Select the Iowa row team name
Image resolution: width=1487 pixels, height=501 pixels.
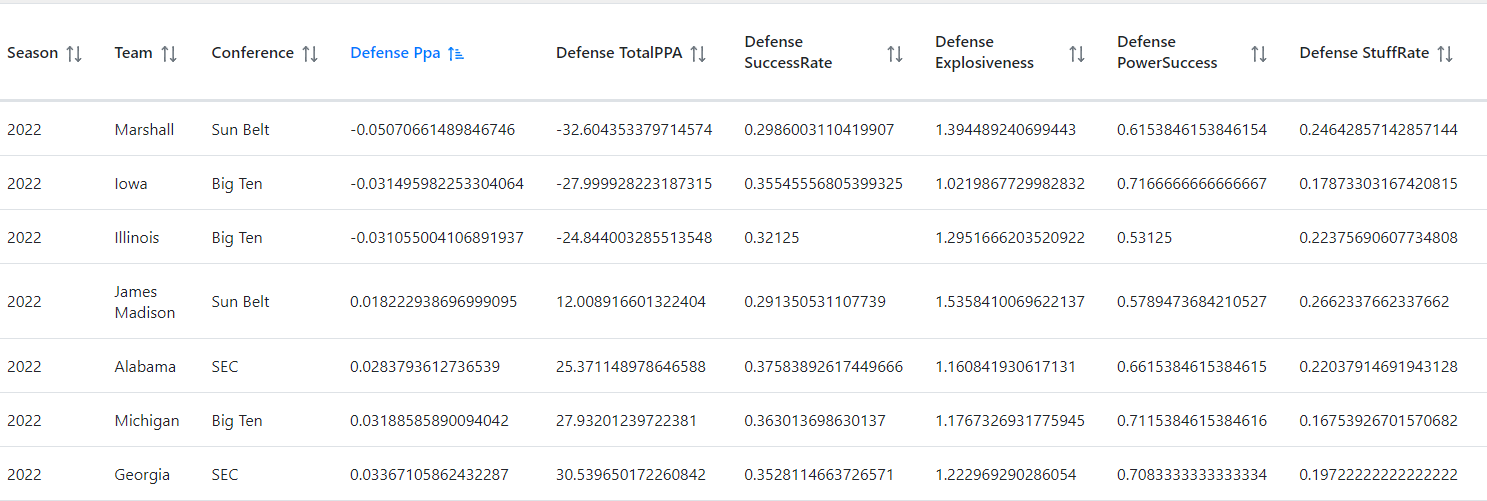132,184
